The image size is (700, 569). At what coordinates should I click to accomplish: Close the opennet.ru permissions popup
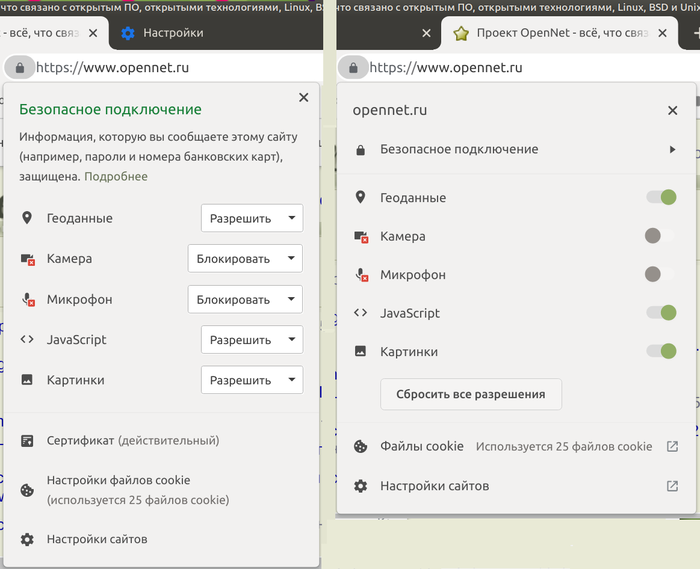(672, 110)
